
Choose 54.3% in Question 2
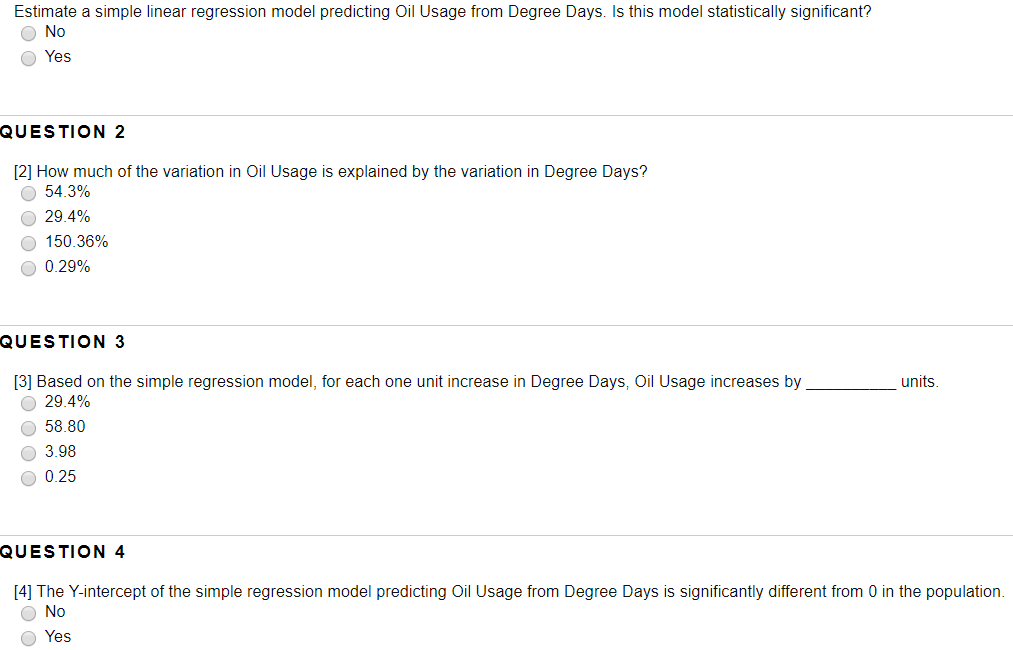click(28, 193)
